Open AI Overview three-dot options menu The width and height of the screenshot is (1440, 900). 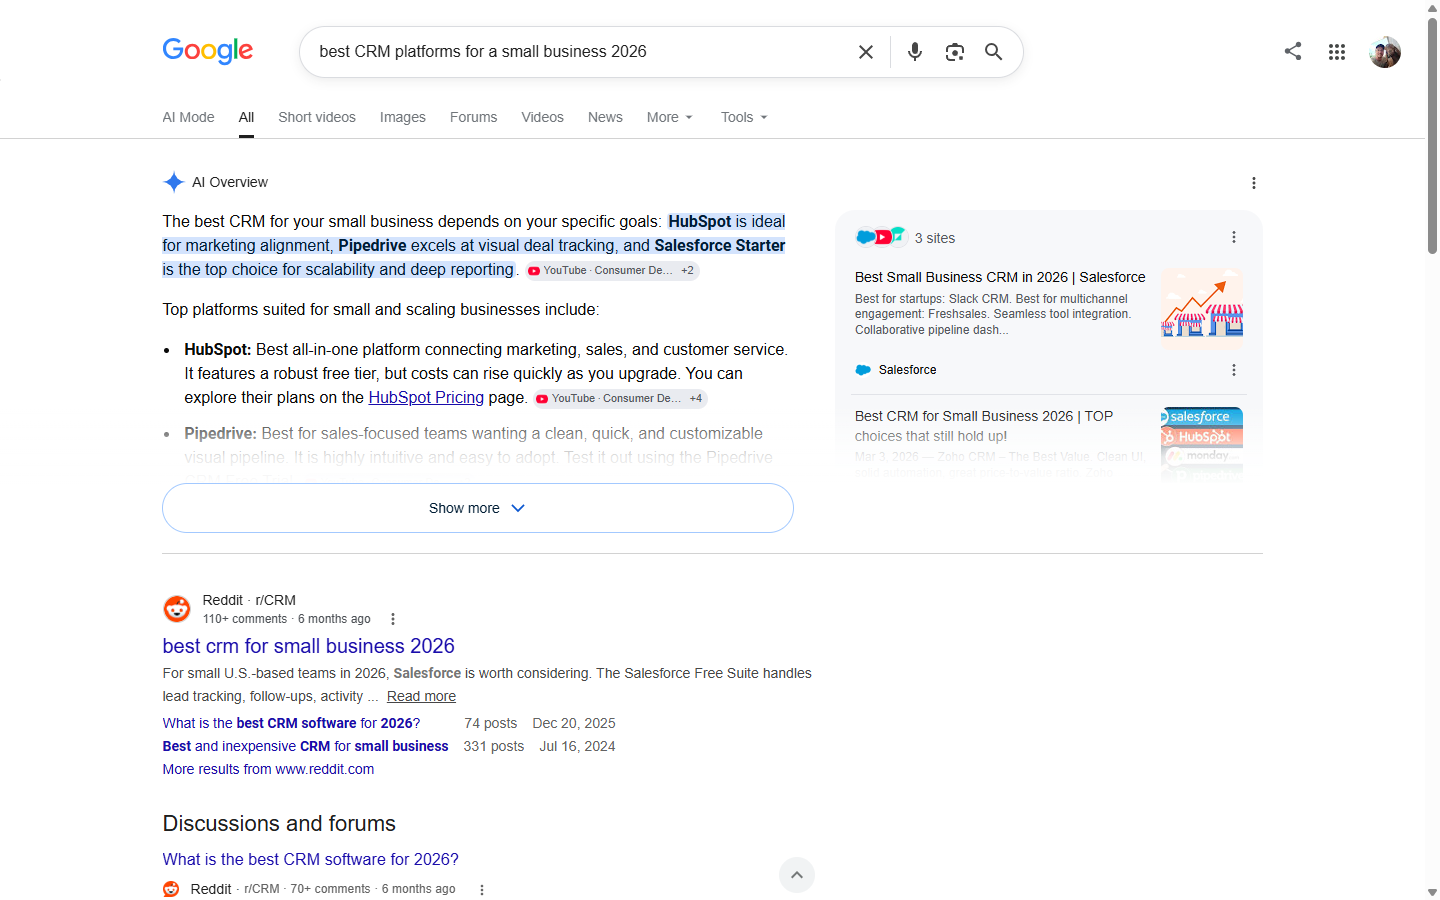pos(1254,183)
